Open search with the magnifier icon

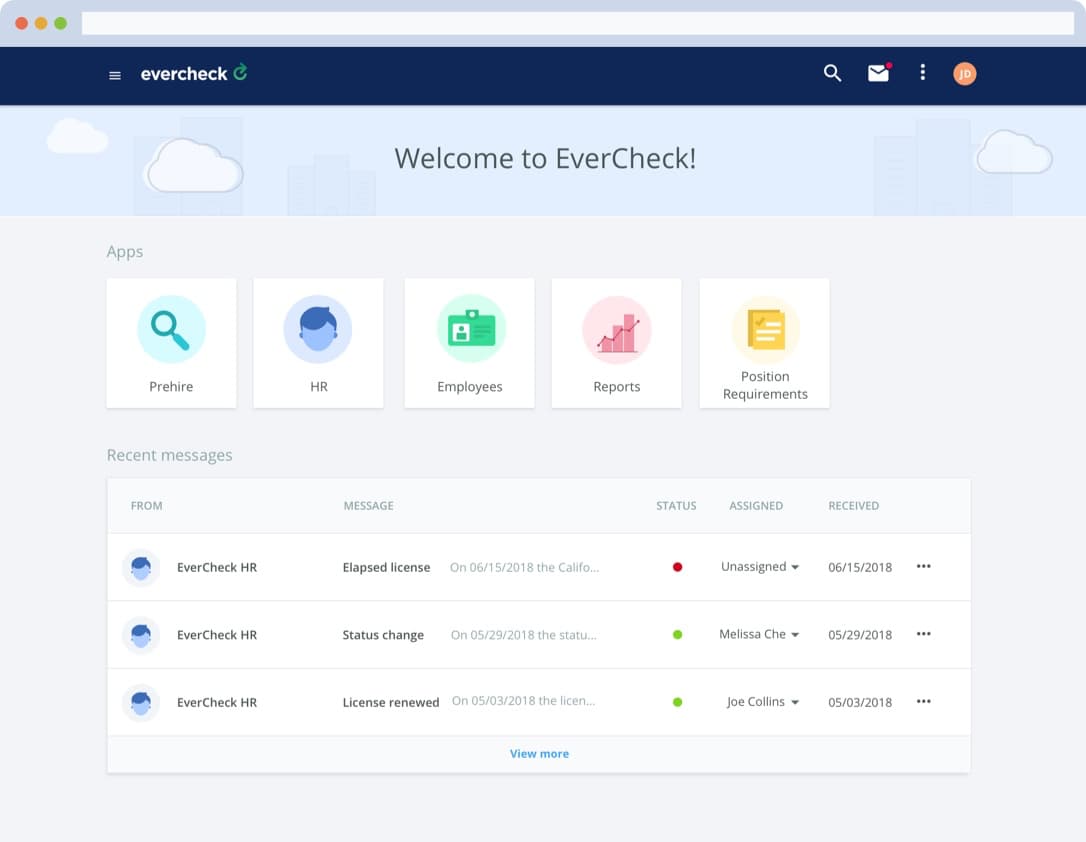tap(833, 73)
